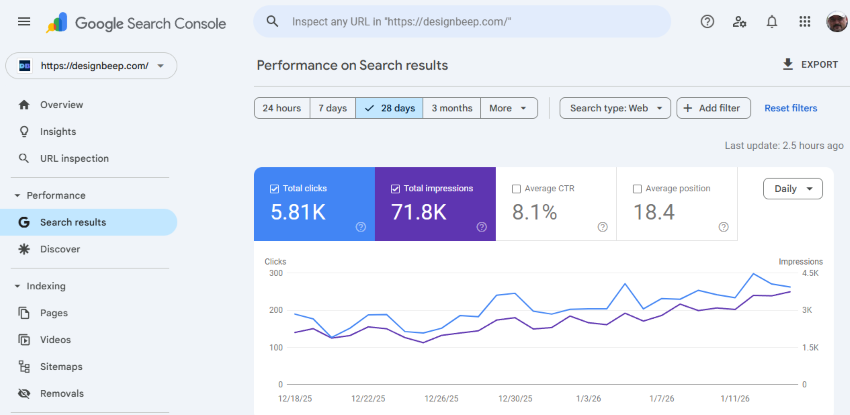Uncheck the Total clicks checkbox
This screenshot has height=415, width=850.
coord(275,188)
